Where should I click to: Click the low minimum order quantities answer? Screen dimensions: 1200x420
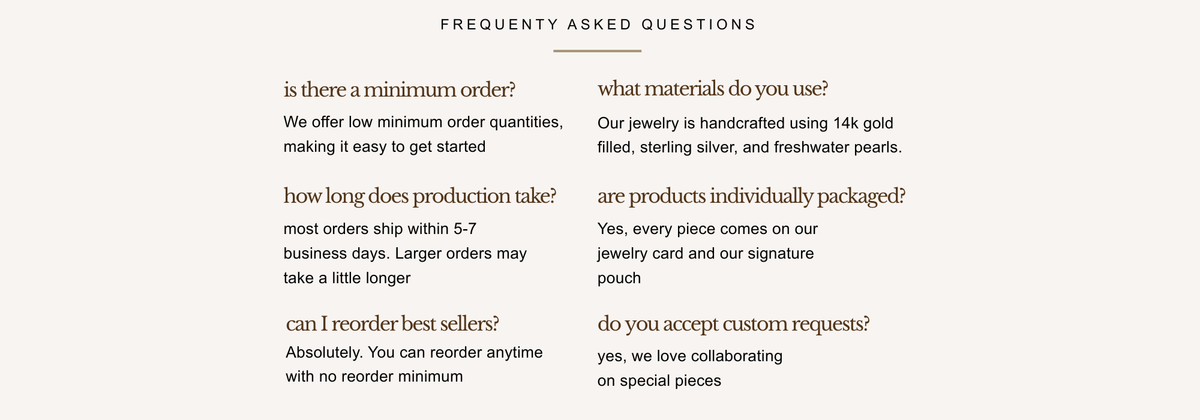[x=424, y=135]
